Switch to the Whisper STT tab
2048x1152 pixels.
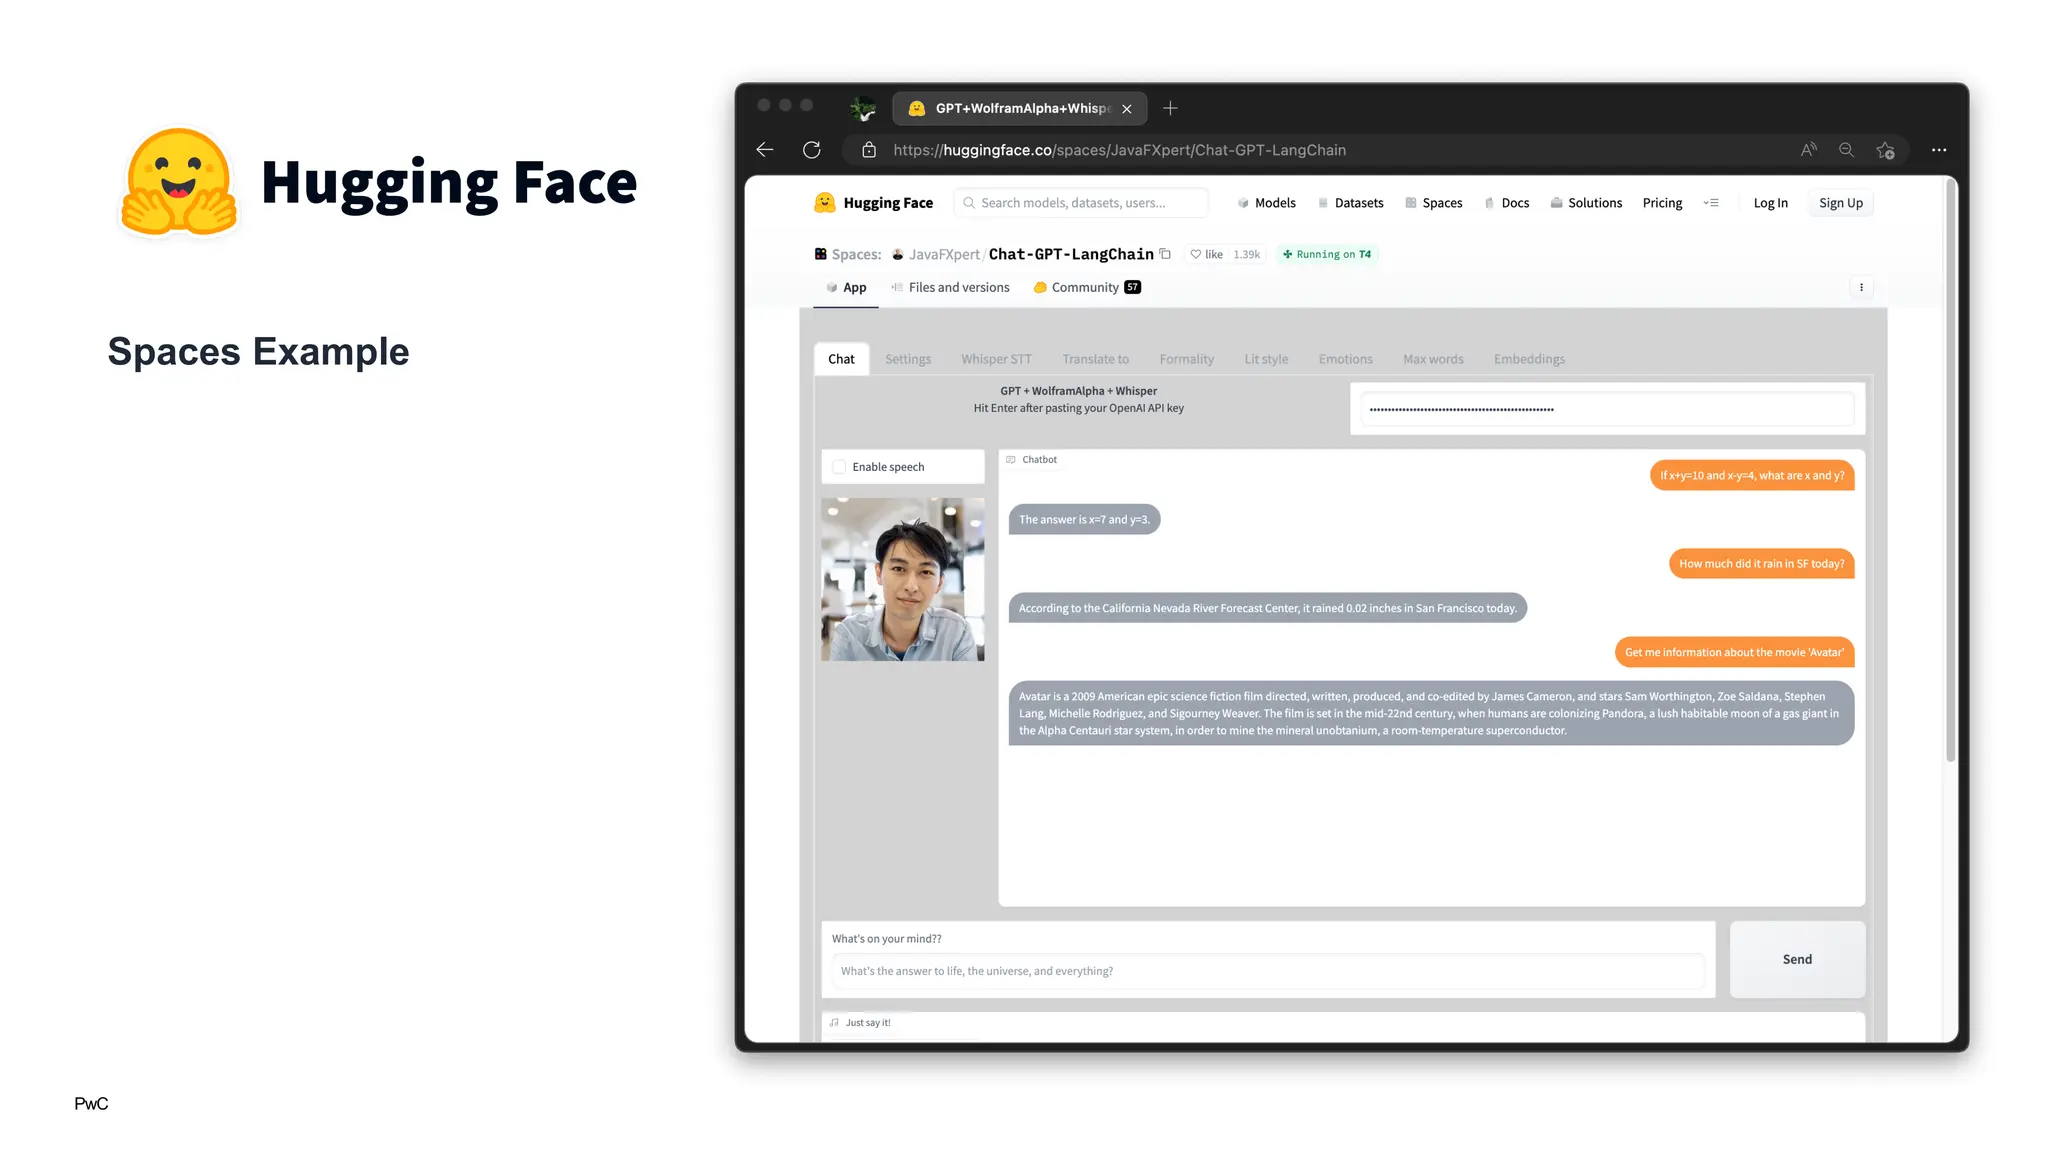(x=996, y=359)
